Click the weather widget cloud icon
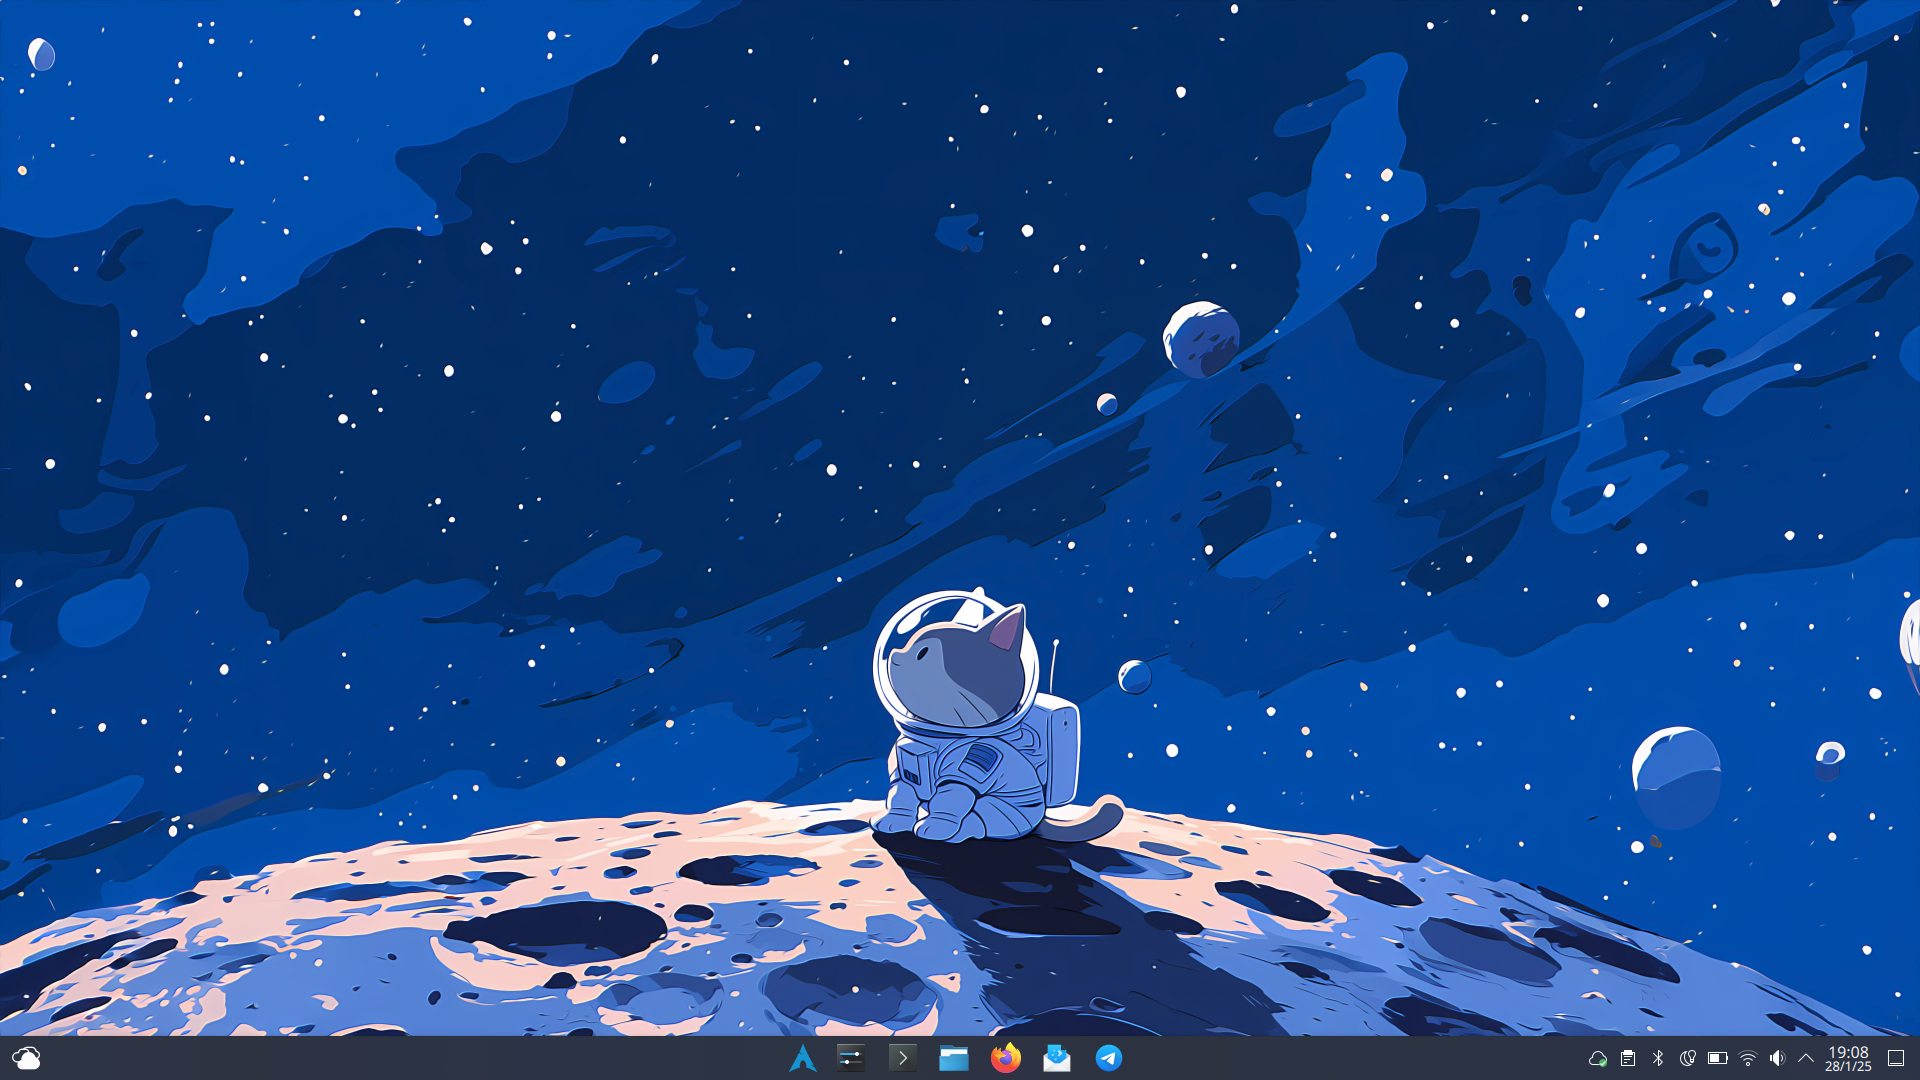The height and width of the screenshot is (1080, 1920). [x=26, y=1058]
